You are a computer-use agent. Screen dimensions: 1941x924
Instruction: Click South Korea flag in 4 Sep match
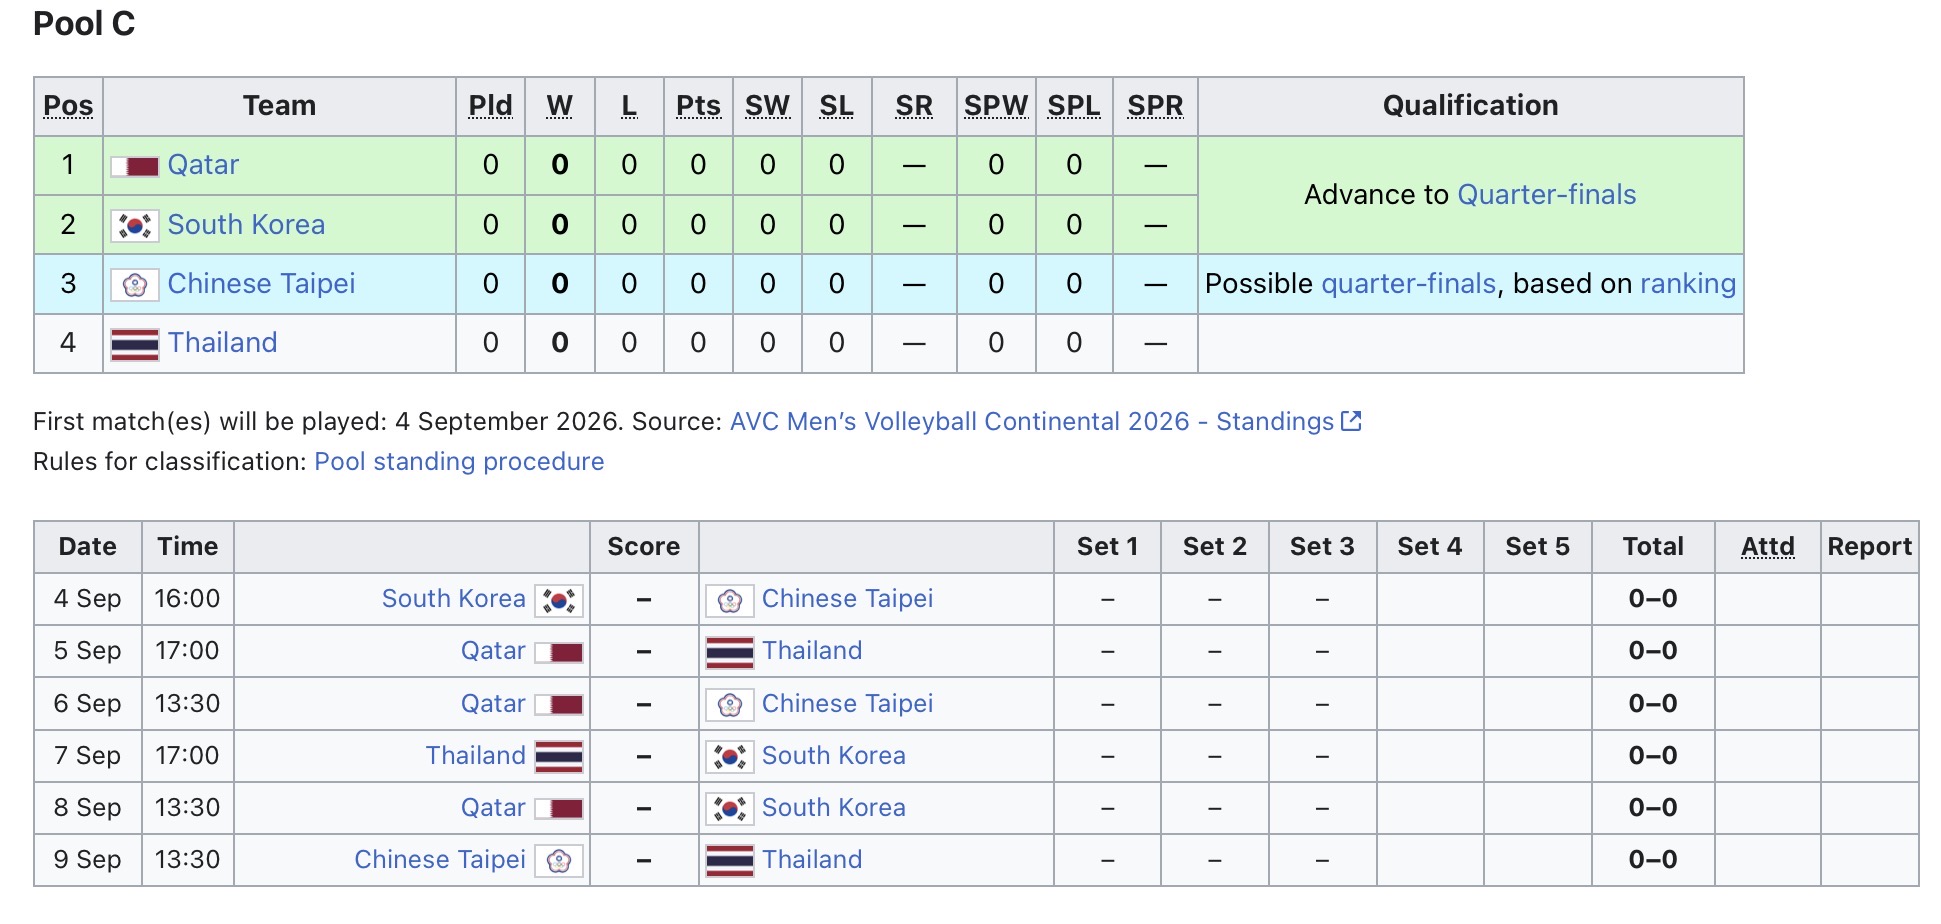[559, 600]
